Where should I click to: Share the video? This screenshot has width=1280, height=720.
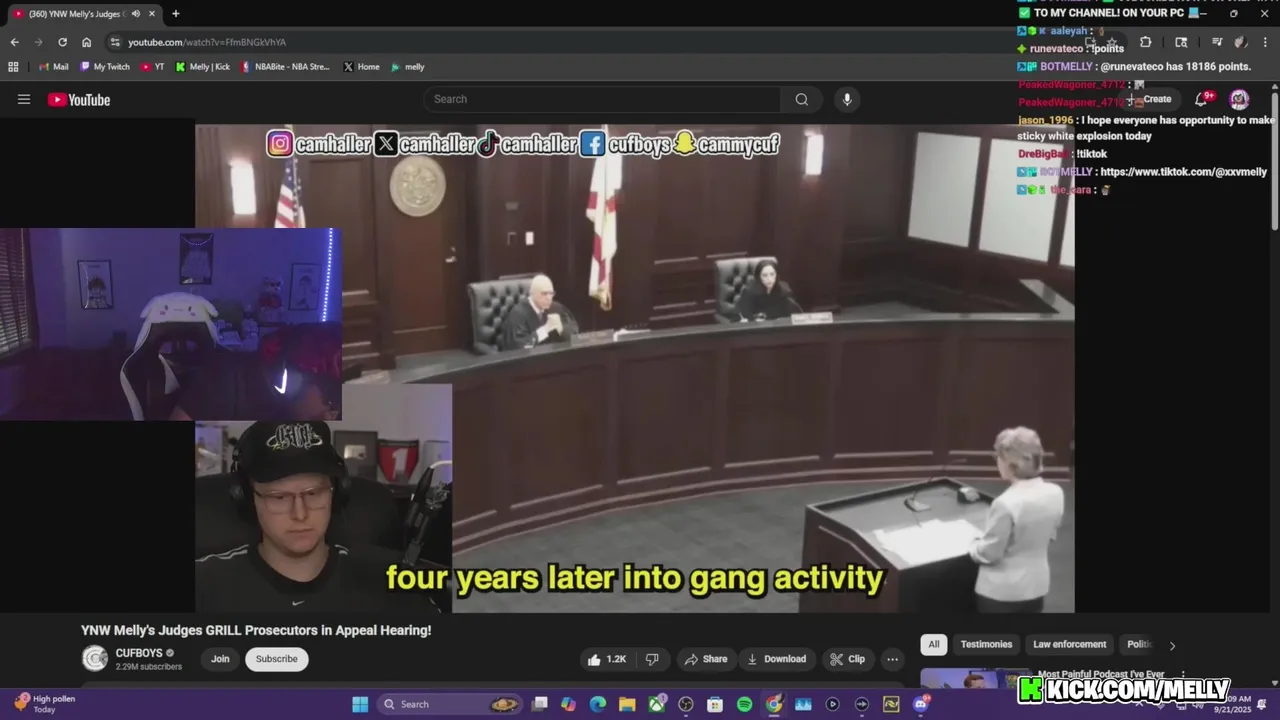[705, 659]
